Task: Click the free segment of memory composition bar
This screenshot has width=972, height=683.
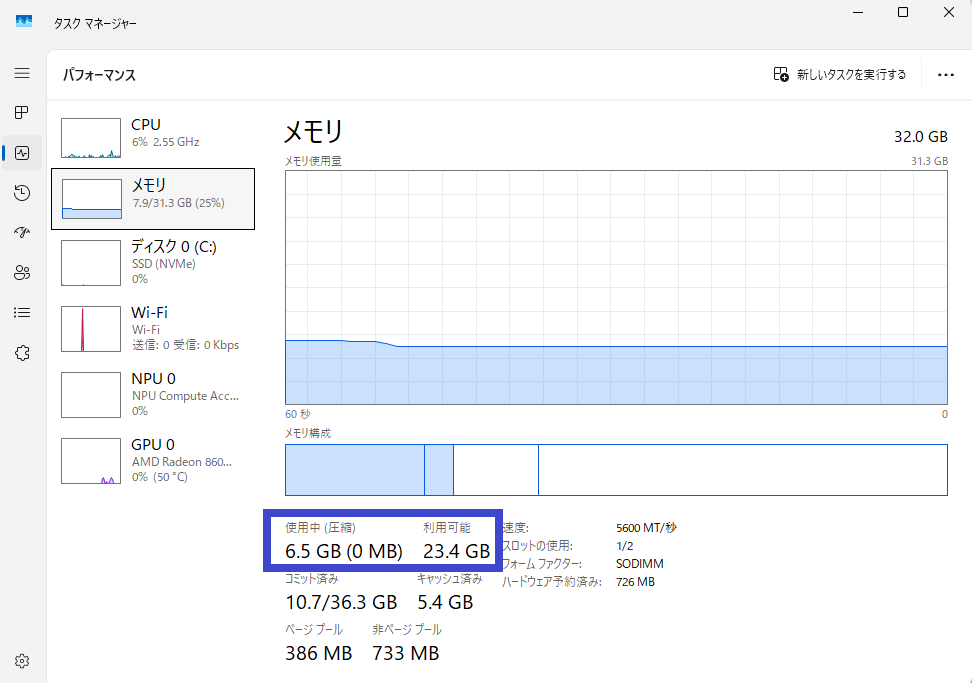Action: [x=743, y=470]
